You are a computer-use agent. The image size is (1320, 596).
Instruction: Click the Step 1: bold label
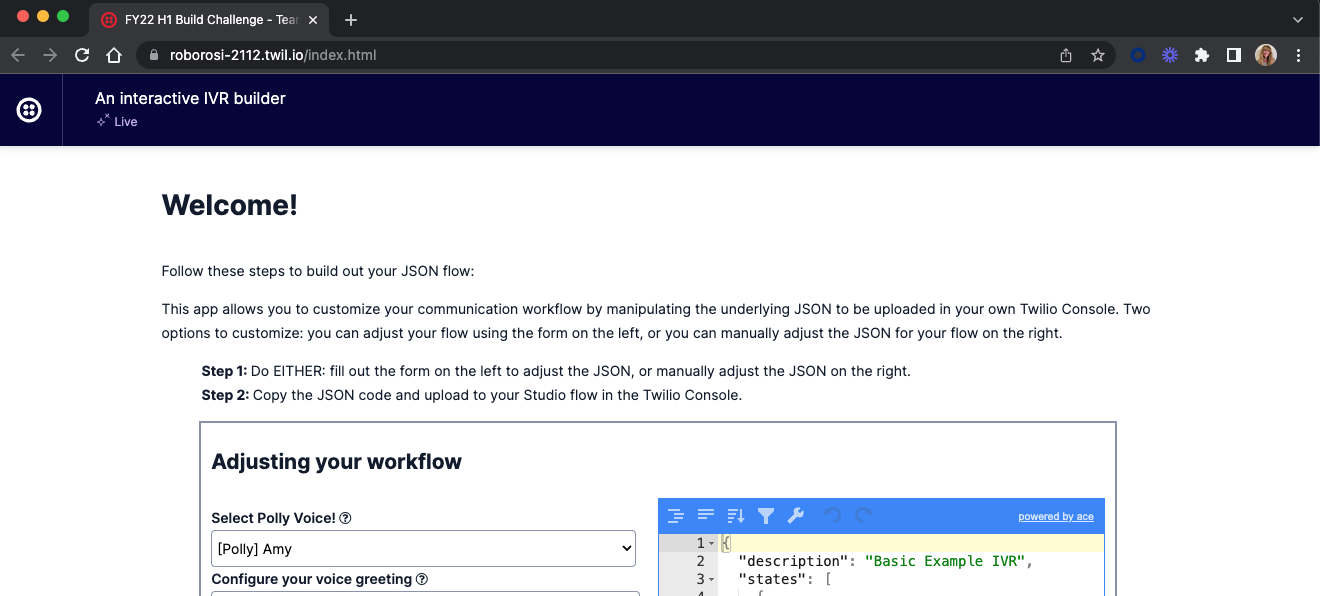click(224, 371)
